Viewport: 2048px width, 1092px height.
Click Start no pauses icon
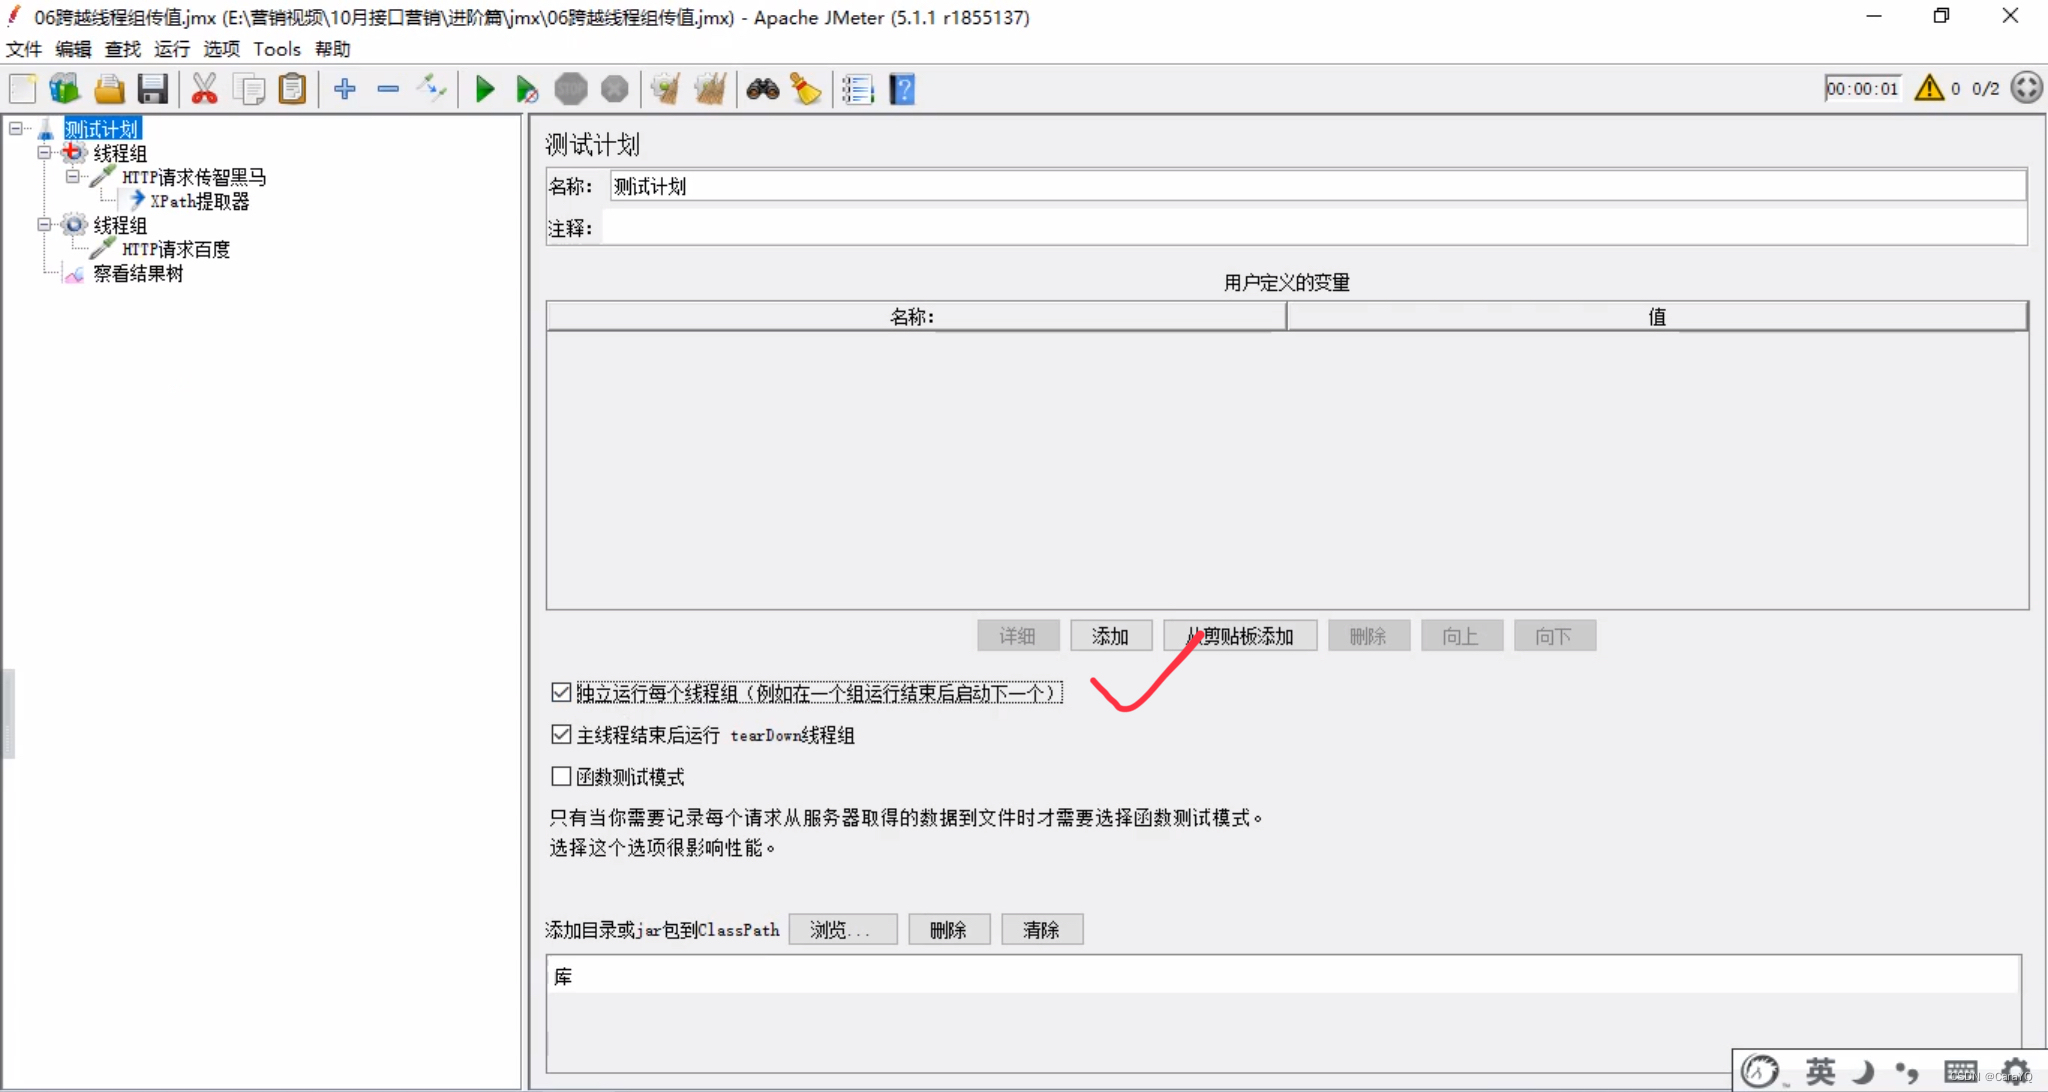pos(527,89)
